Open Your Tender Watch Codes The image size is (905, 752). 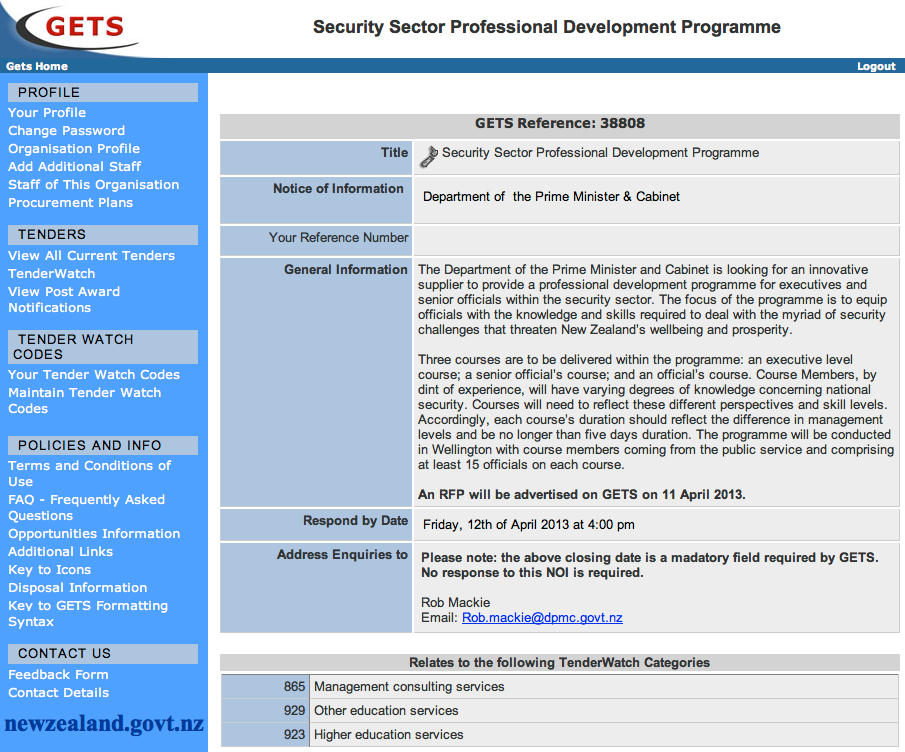pyautogui.click(x=94, y=375)
